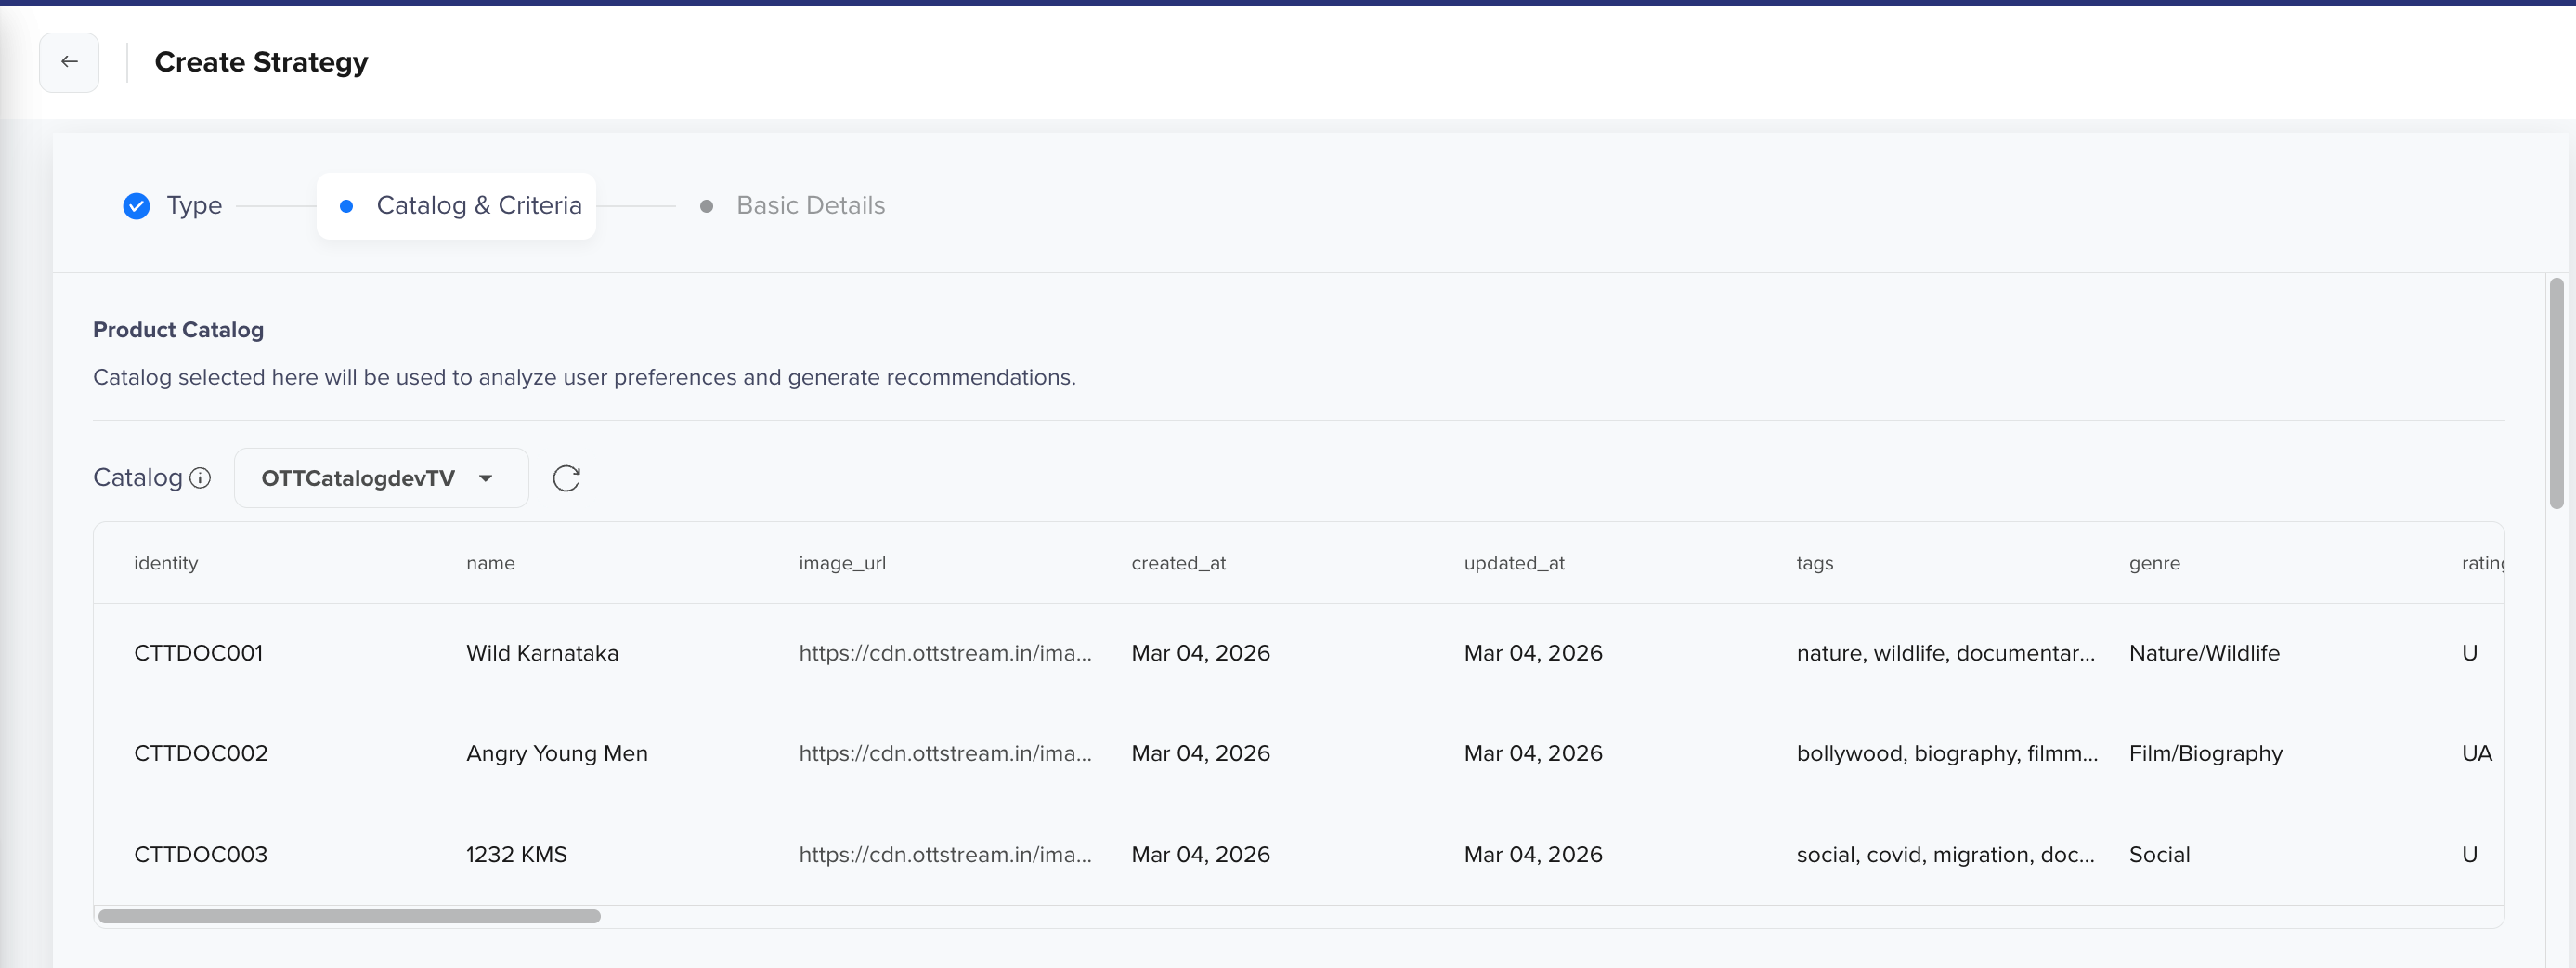Click the image URL for Angry Young Men
Viewport: 2576px width, 968px height.
point(945,753)
